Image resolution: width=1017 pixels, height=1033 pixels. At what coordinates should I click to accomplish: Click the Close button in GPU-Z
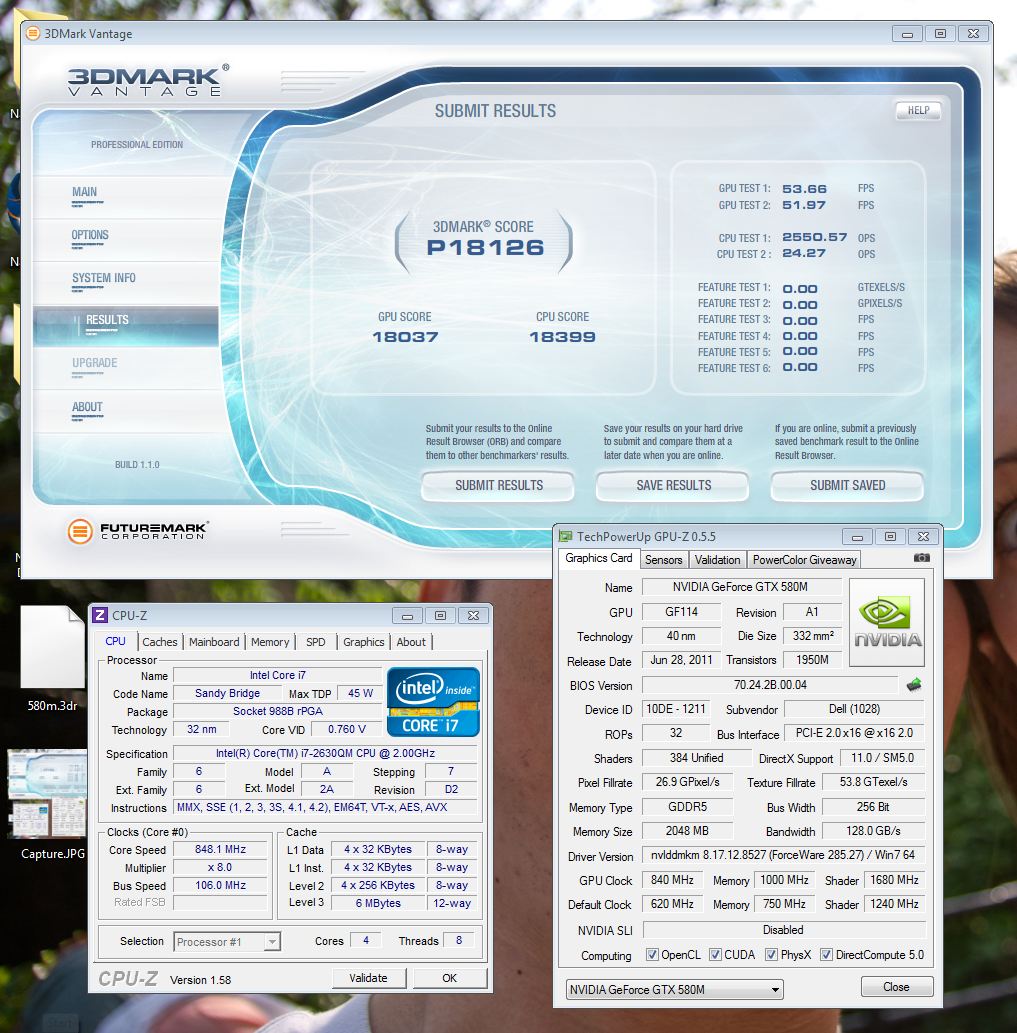896,987
